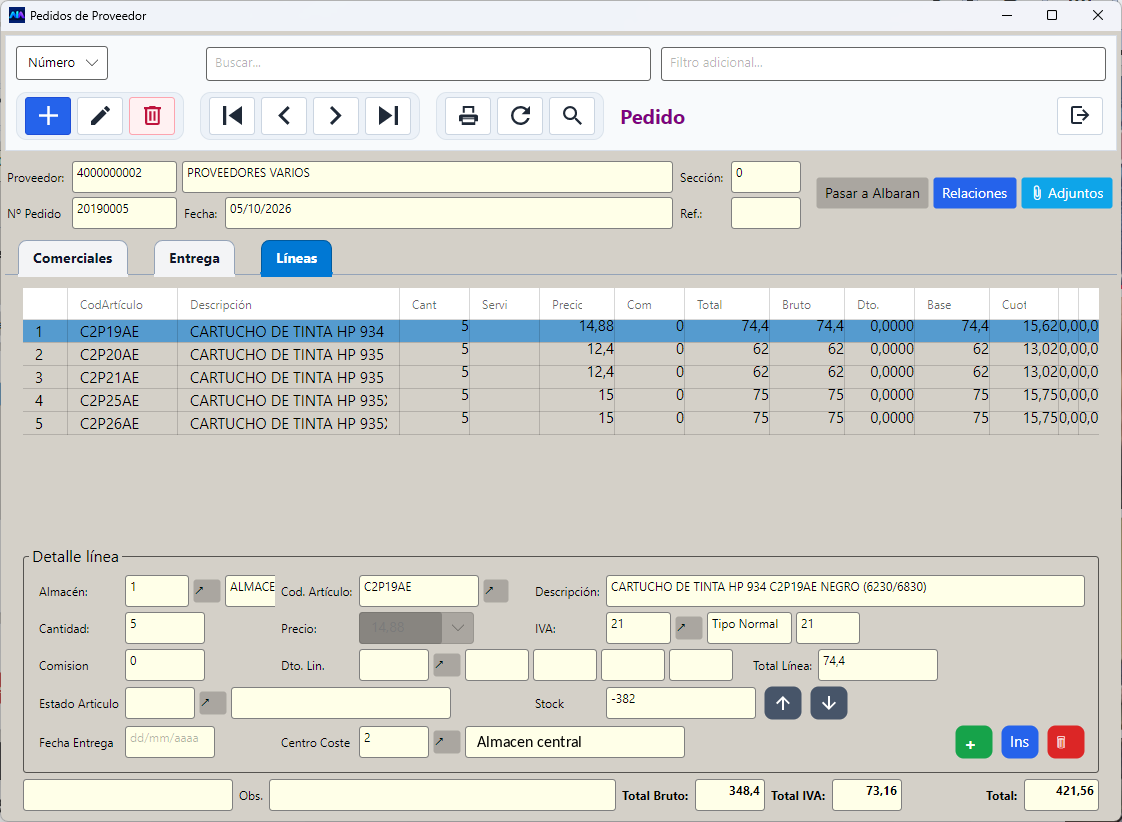Focus the Buscar search field
The image size is (1122, 822).
428,64
